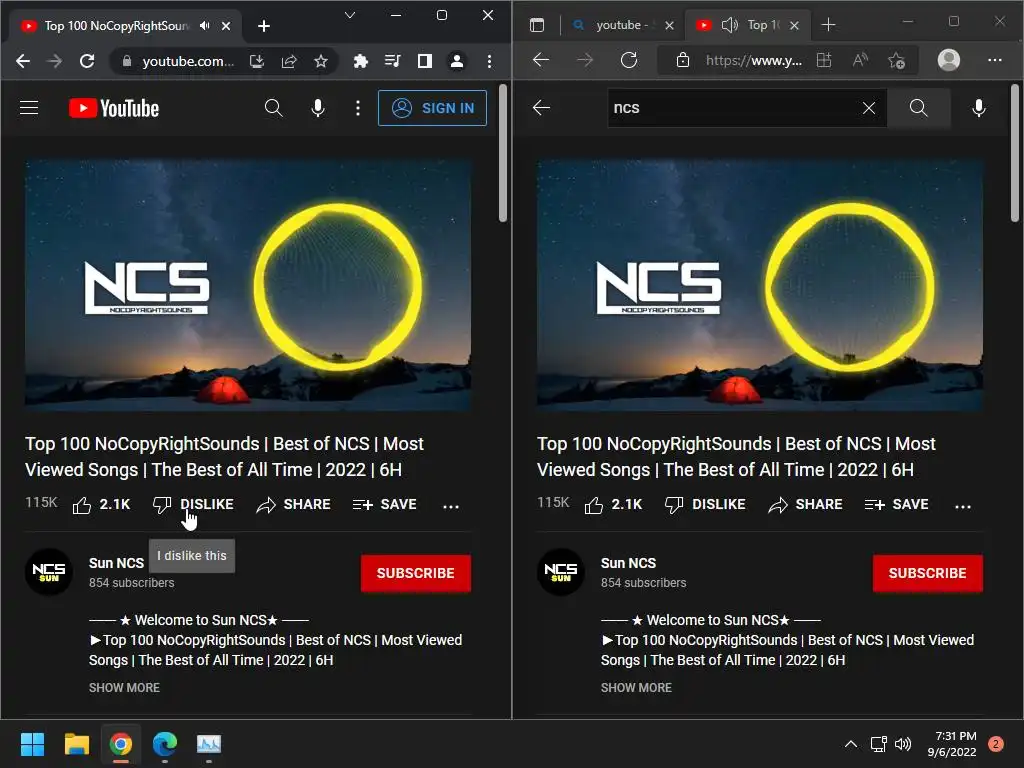Image resolution: width=1024 pixels, height=768 pixels.
Task: Go forward in Chrome browser
Action: click(x=55, y=61)
